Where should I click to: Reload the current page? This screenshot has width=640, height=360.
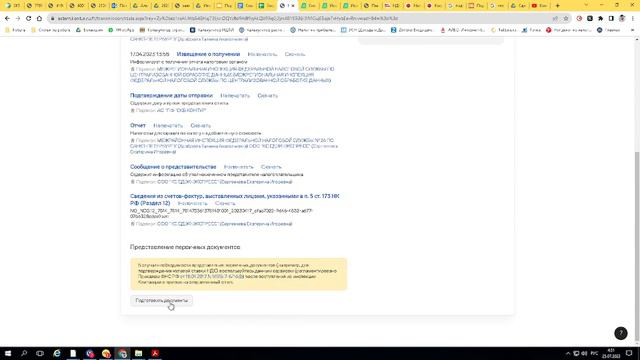[x=29, y=18]
